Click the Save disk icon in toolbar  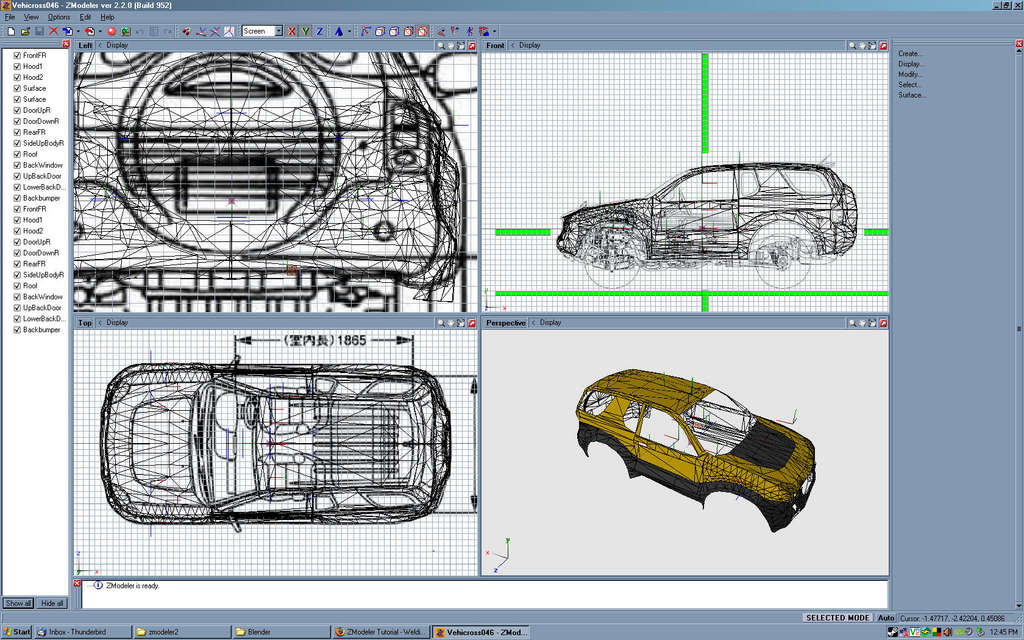[39, 31]
